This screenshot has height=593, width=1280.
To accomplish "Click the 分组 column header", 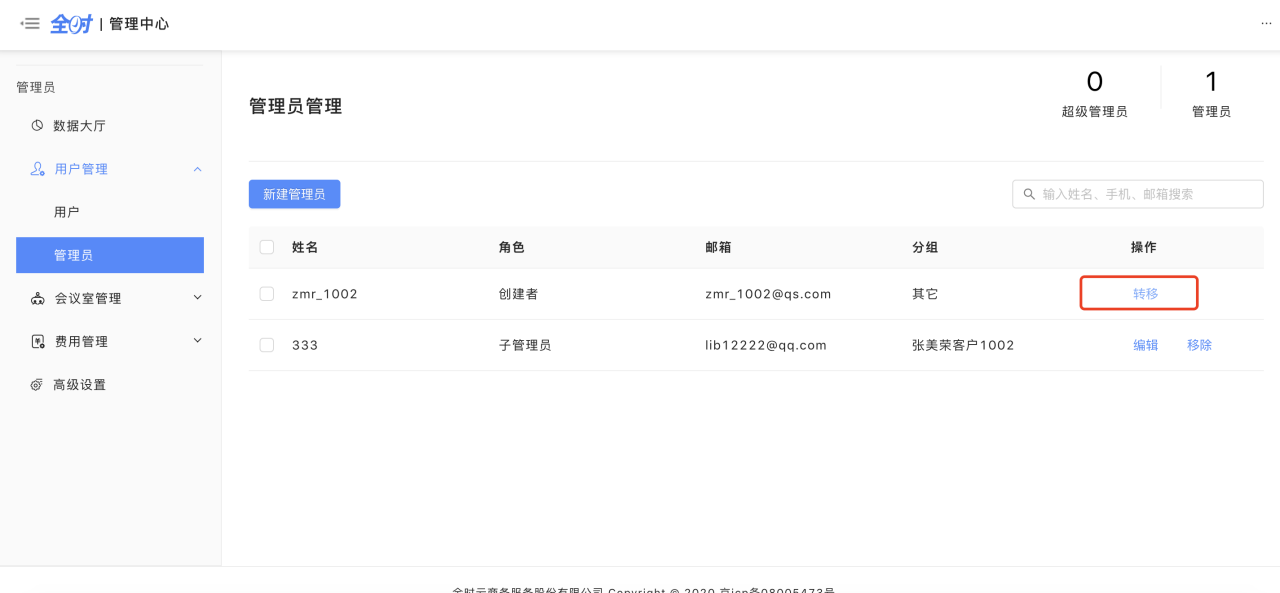I will 925,247.
